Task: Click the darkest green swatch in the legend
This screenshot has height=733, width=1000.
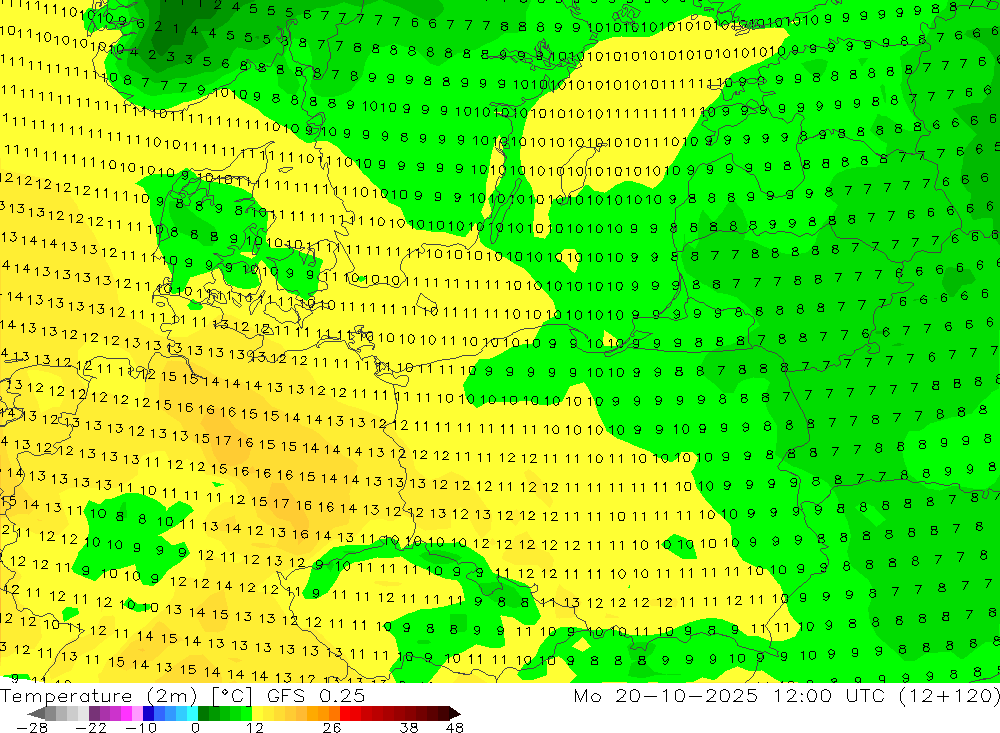Action: pyautogui.click(x=203, y=713)
